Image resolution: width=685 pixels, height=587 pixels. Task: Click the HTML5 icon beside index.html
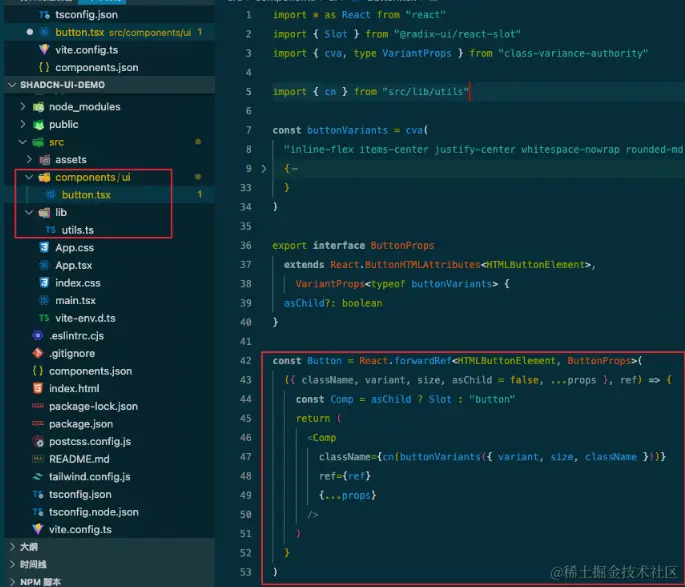38,388
